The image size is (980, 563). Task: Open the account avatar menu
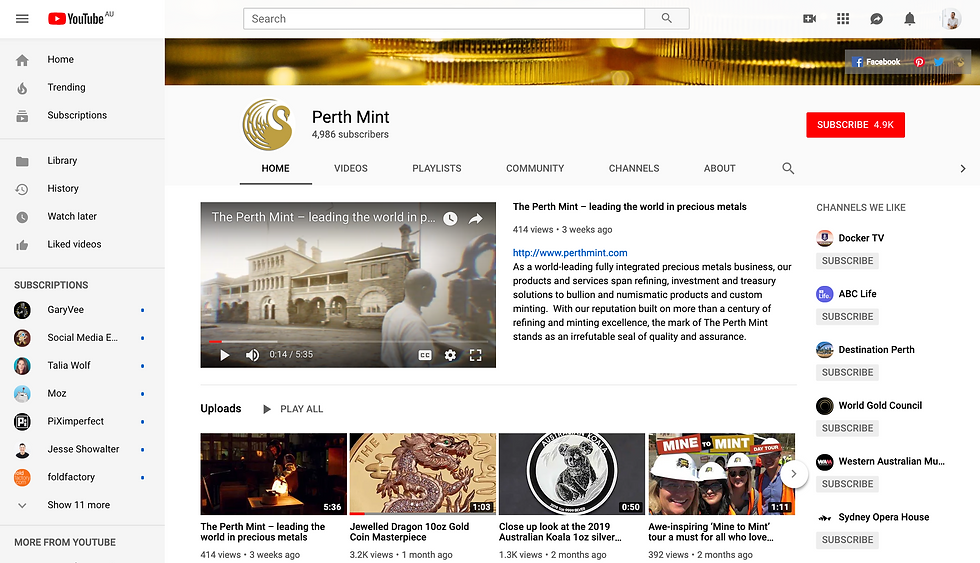[x=951, y=19]
